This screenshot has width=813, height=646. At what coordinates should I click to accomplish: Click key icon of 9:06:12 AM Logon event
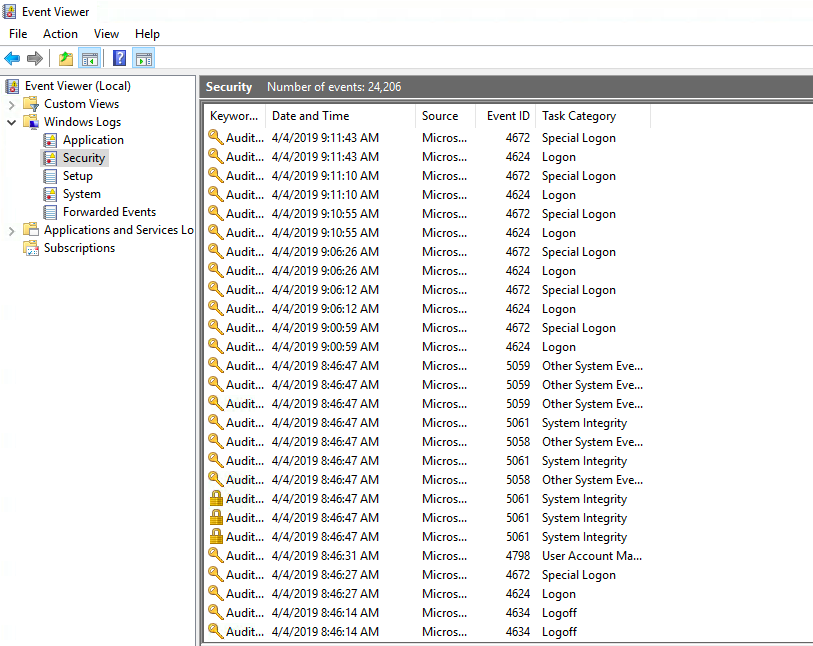tap(216, 308)
